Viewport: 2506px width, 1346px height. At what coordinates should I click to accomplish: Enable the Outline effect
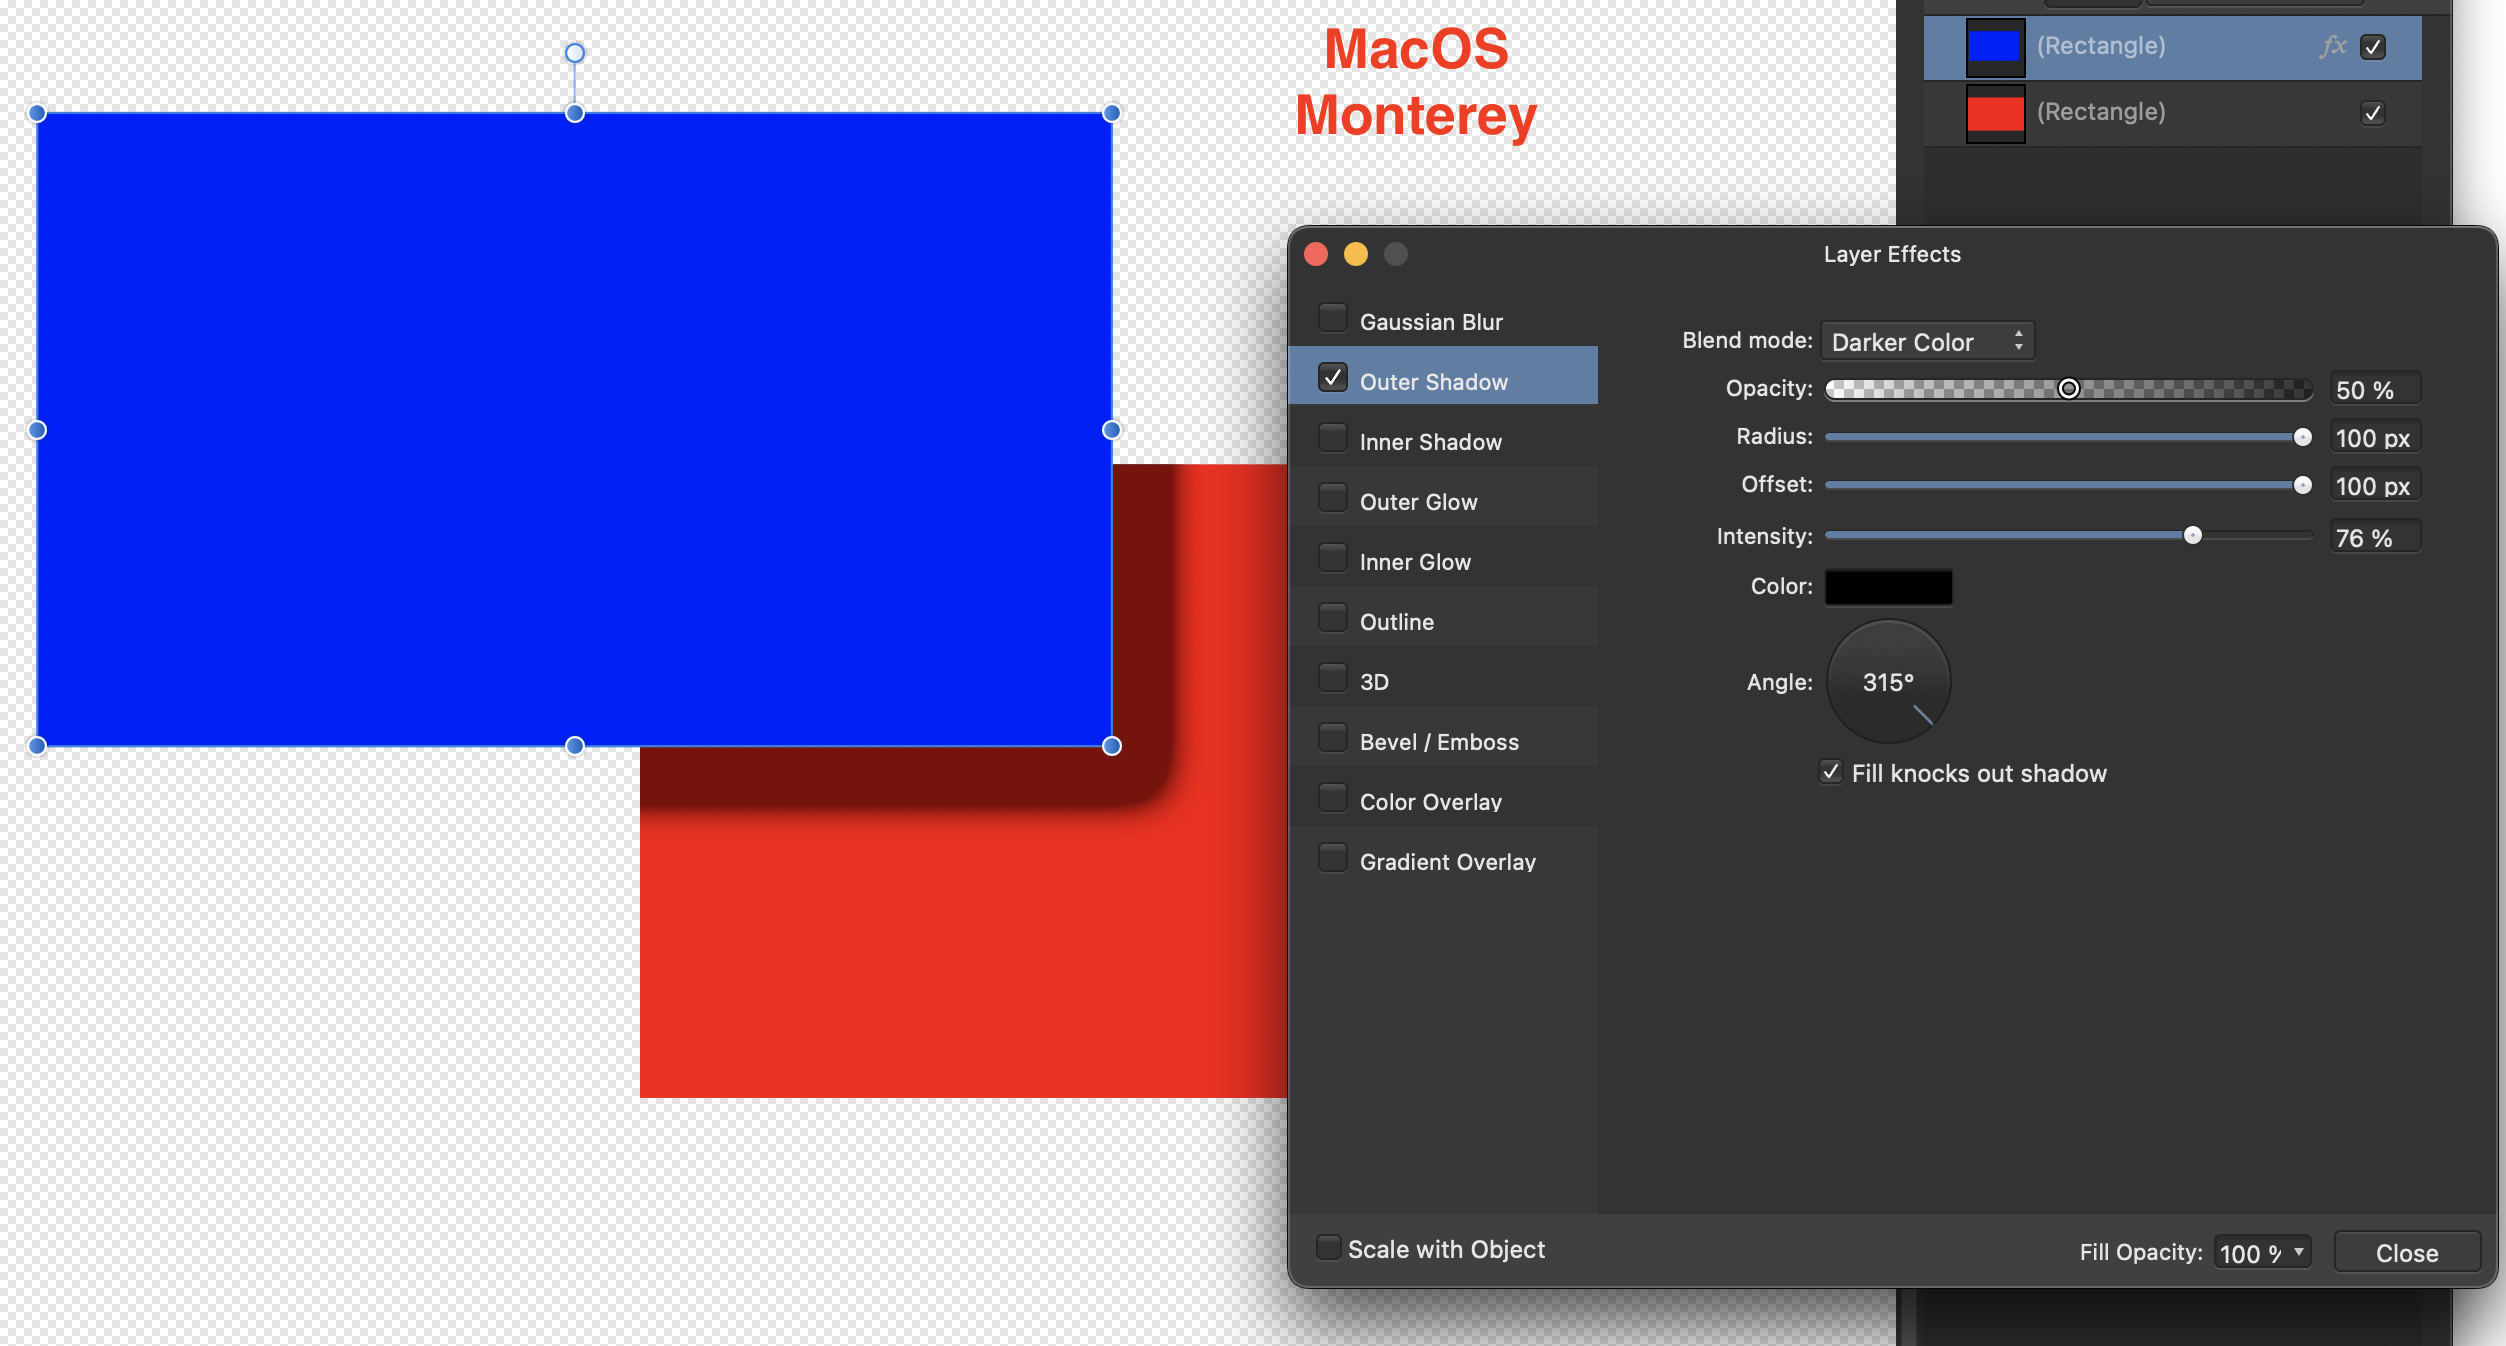click(x=1333, y=617)
